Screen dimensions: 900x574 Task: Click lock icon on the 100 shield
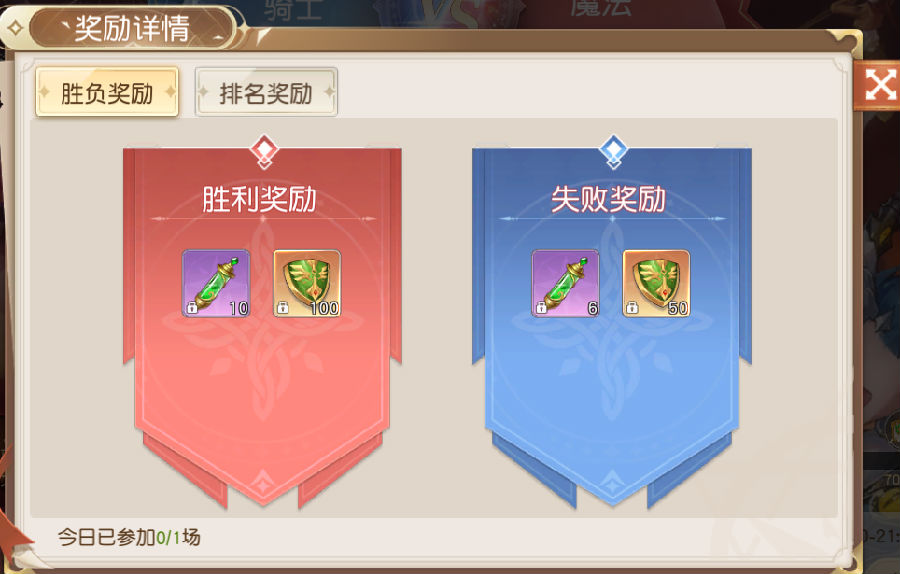283,308
